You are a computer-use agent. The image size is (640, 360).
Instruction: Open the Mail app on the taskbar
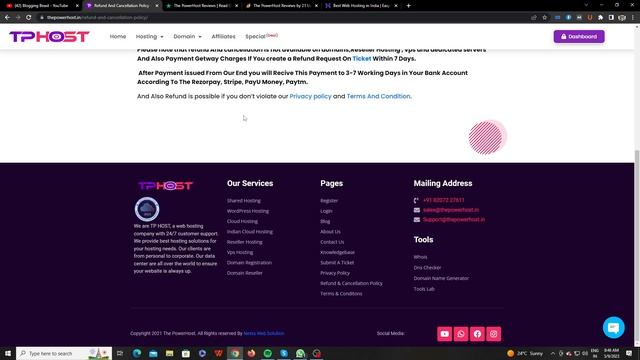click(x=153, y=353)
